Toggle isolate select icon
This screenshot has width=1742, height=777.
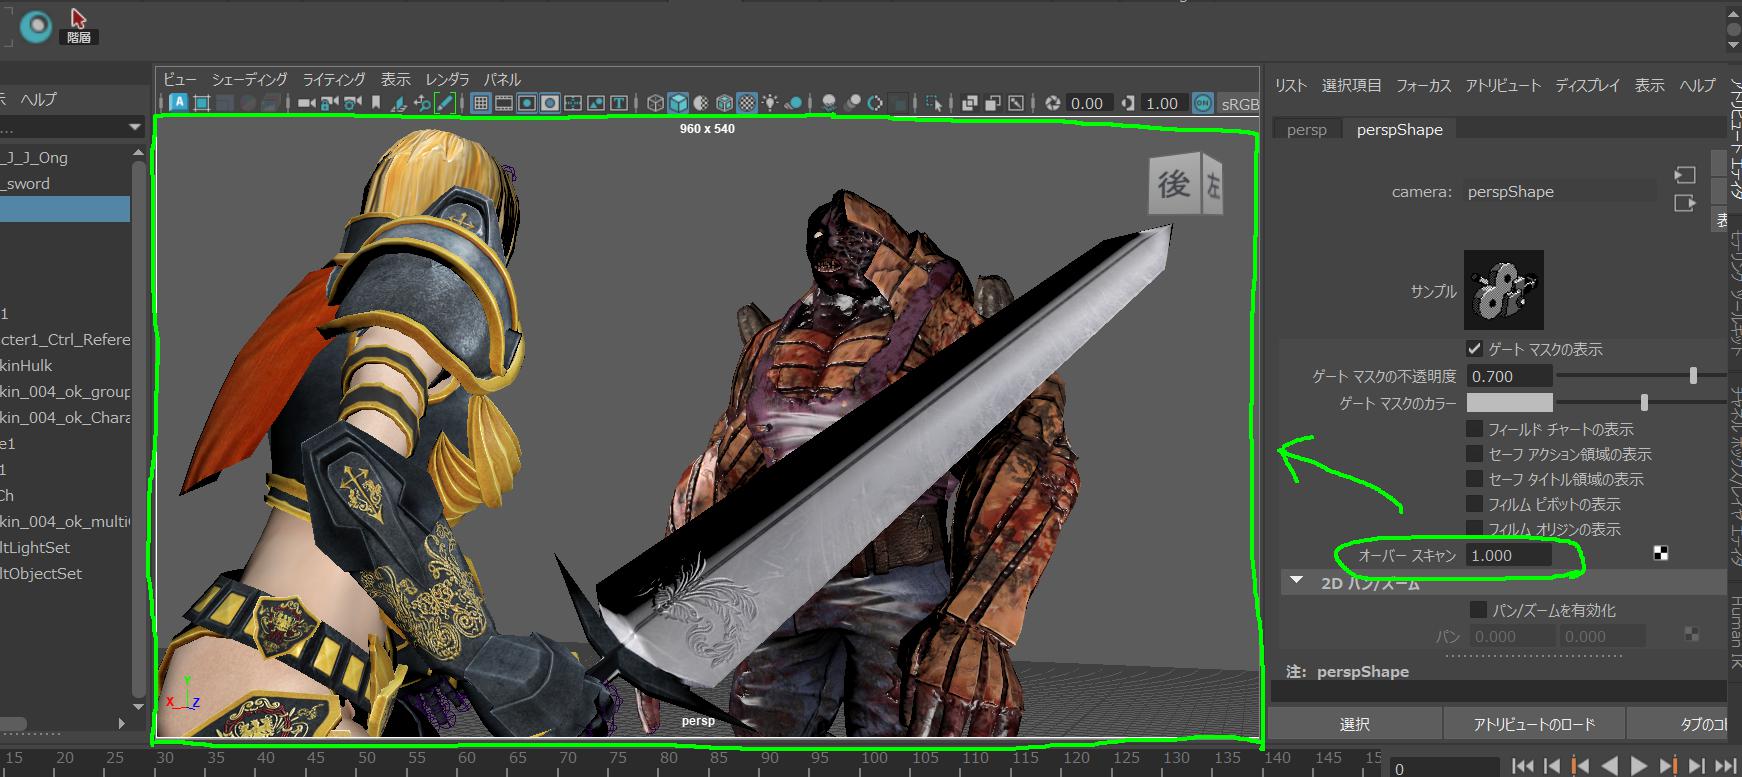933,103
